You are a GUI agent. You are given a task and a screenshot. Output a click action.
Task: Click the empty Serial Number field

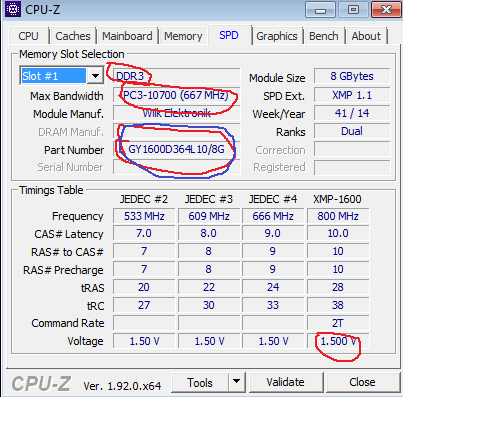tap(177, 167)
